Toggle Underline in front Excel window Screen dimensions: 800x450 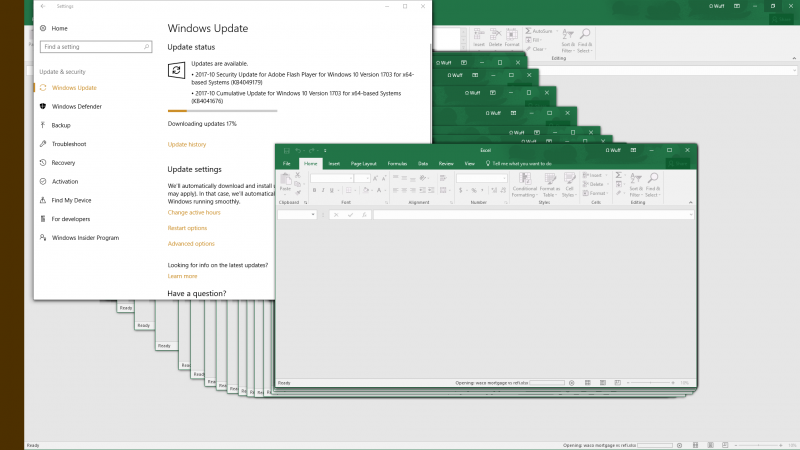332,189
